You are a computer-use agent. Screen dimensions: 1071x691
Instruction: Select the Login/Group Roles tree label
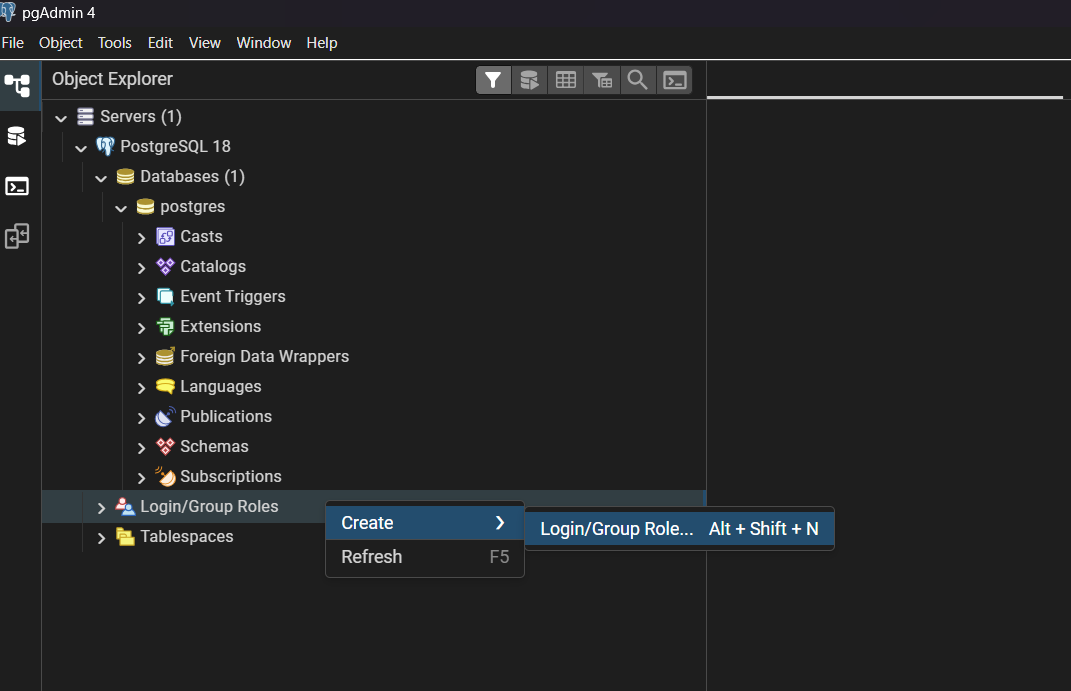click(x=209, y=507)
